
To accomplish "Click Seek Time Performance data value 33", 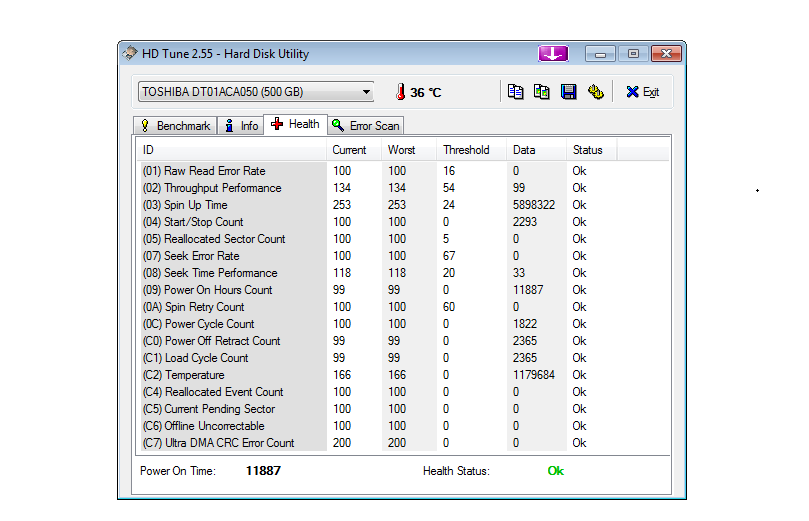I will pos(519,273).
